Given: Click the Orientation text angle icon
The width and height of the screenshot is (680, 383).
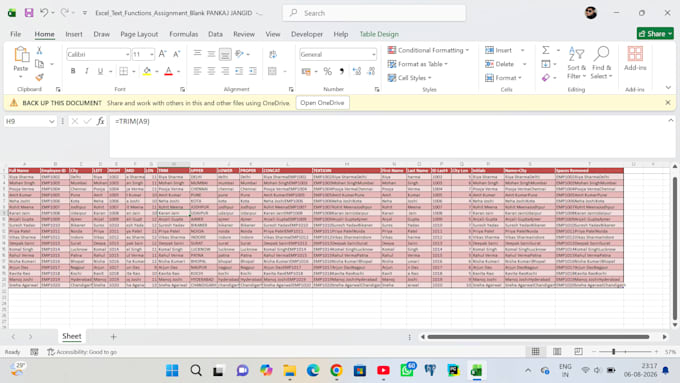Looking at the screenshot, I should point(239,54).
